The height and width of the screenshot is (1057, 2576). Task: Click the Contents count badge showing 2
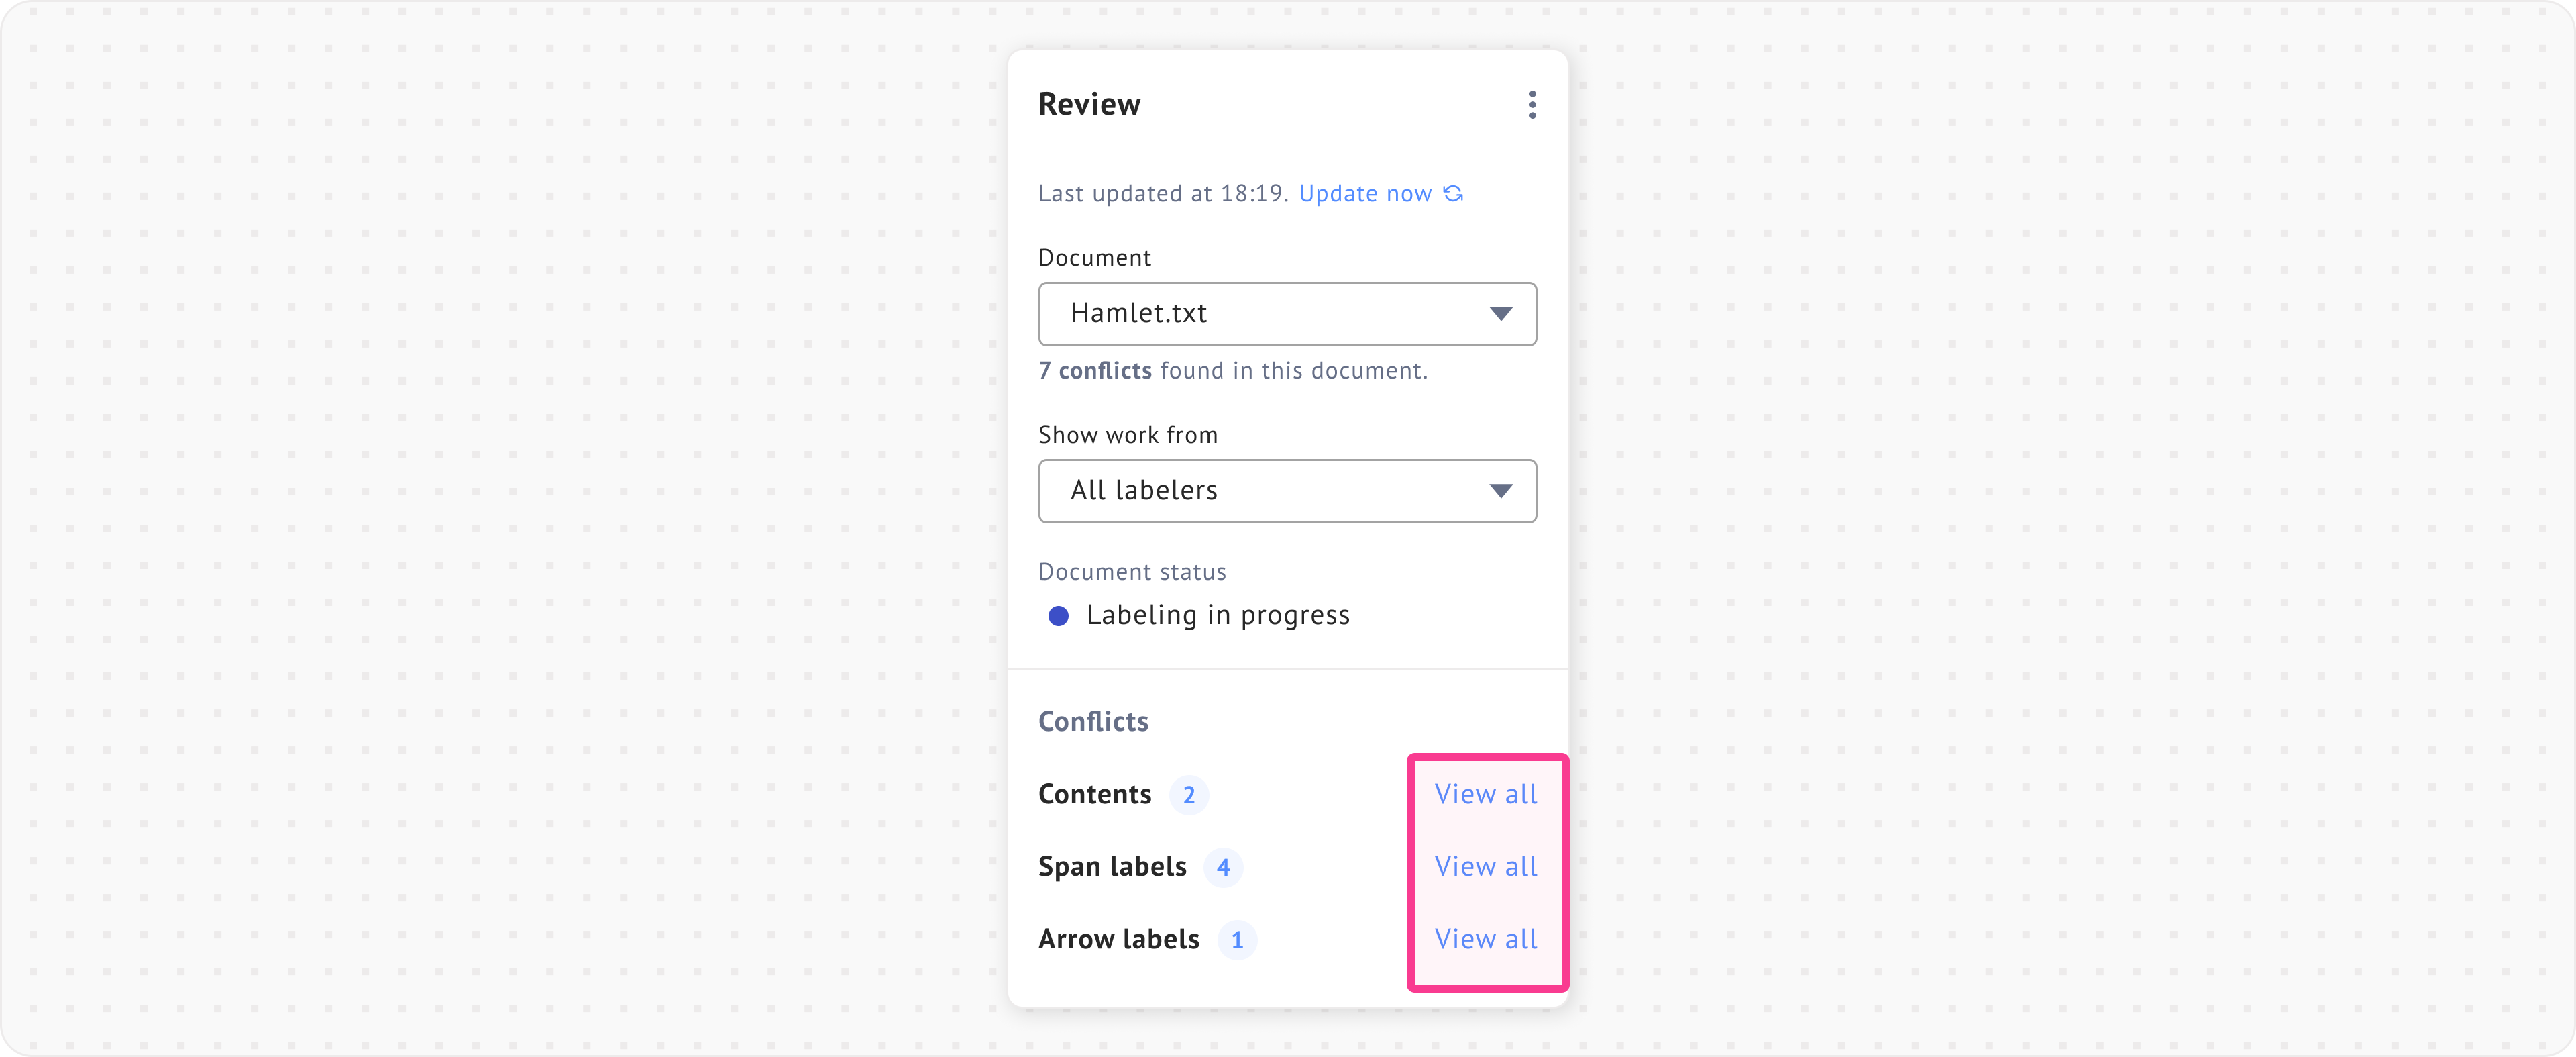[1189, 796]
